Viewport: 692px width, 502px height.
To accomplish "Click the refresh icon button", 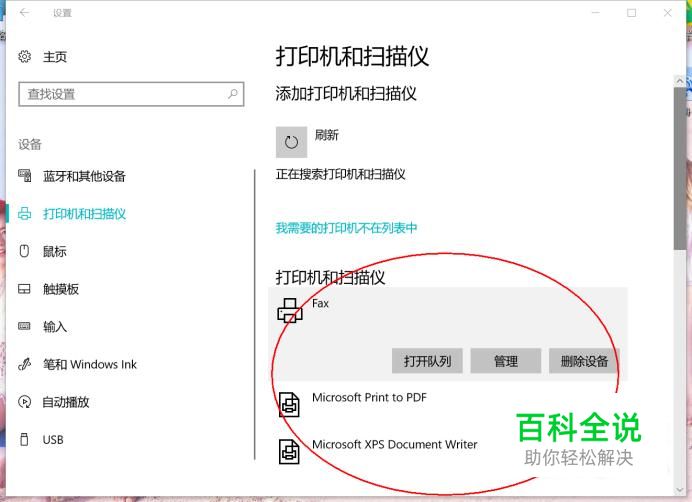I will click(x=291, y=142).
